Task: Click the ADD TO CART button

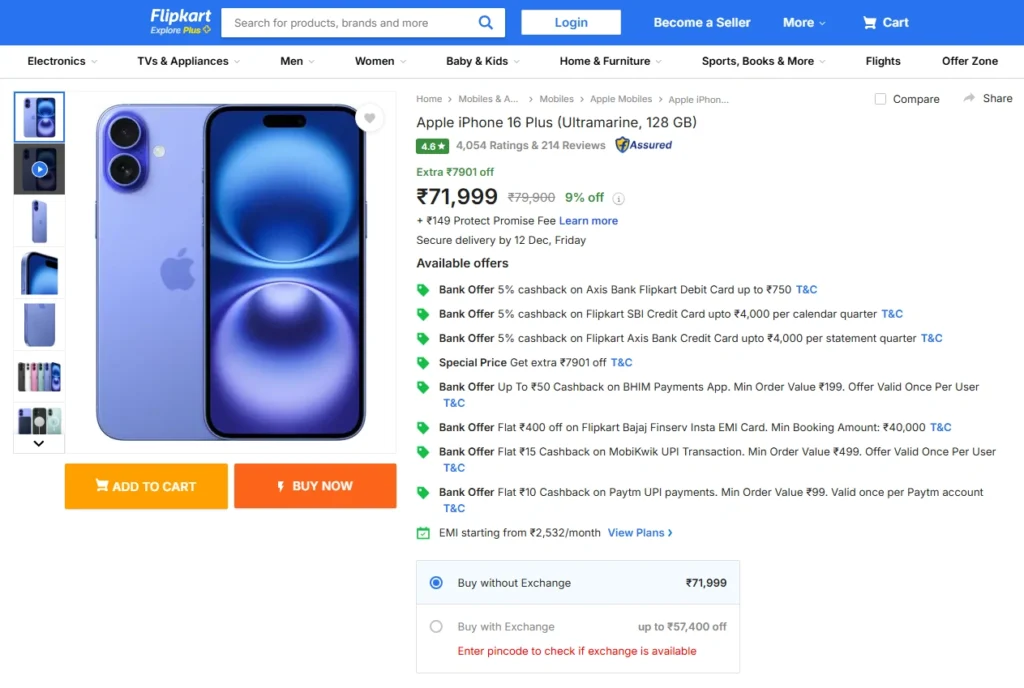Action: (x=146, y=486)
